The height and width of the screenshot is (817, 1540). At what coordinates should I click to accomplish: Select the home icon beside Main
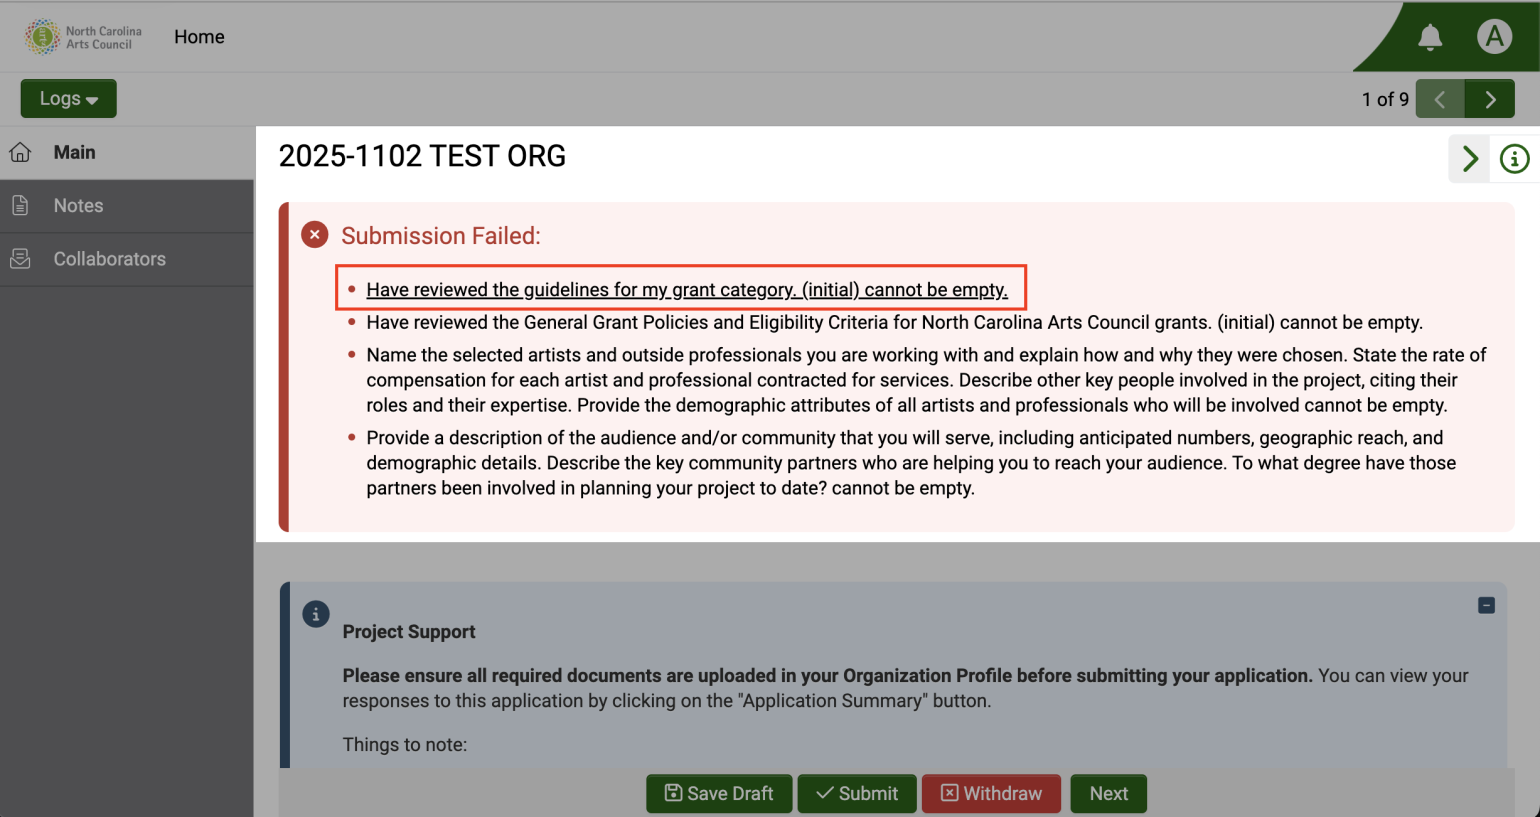coord(20,152)
